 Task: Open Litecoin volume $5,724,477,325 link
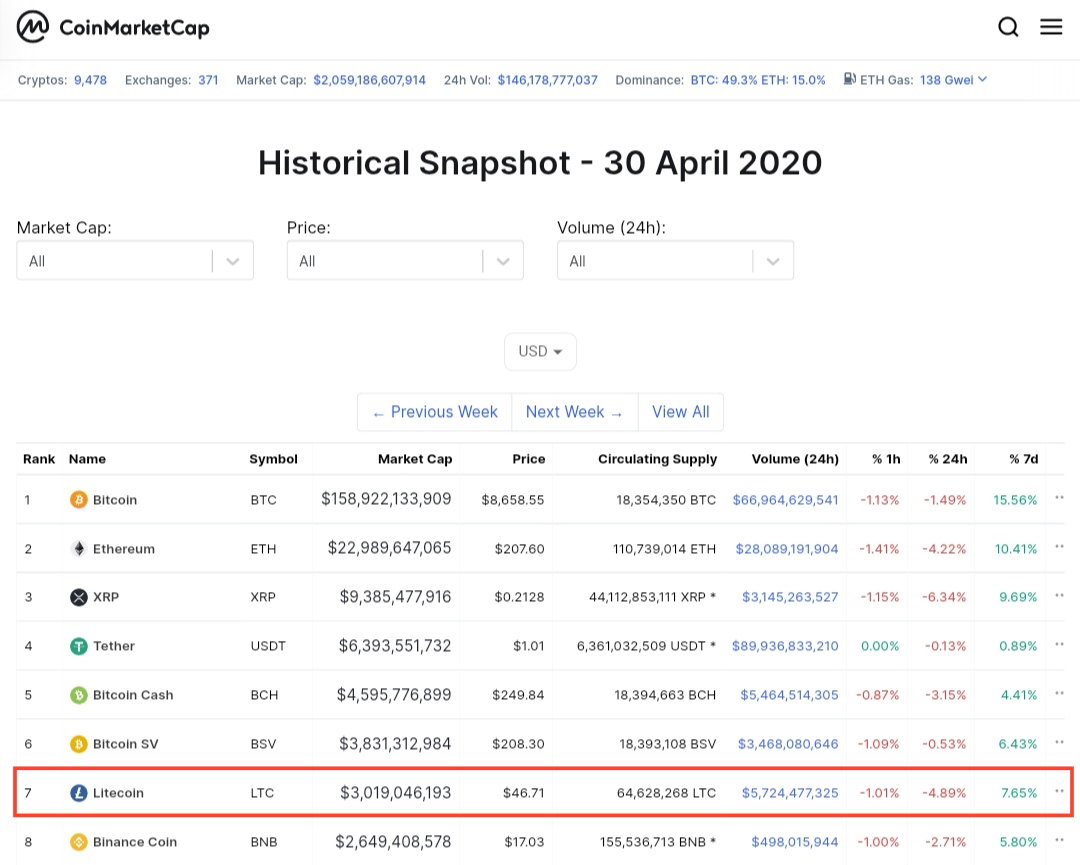(790, 793)
